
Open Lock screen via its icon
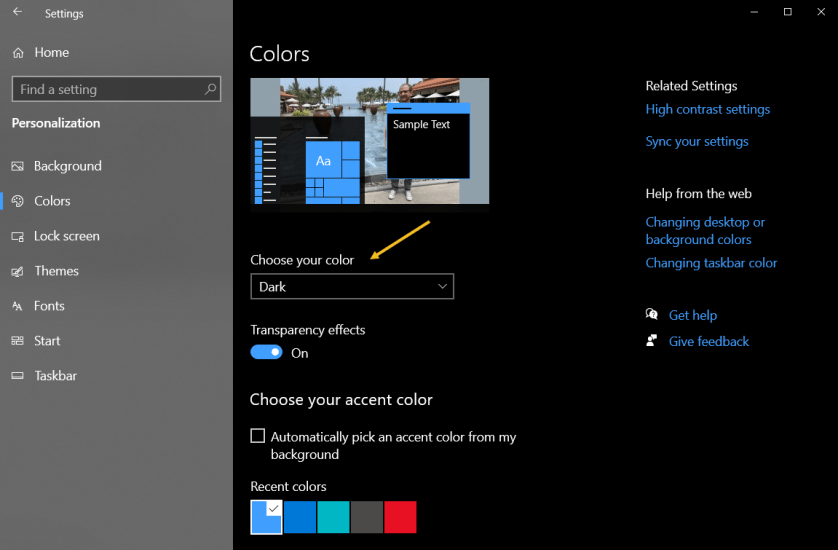[18, 236]
